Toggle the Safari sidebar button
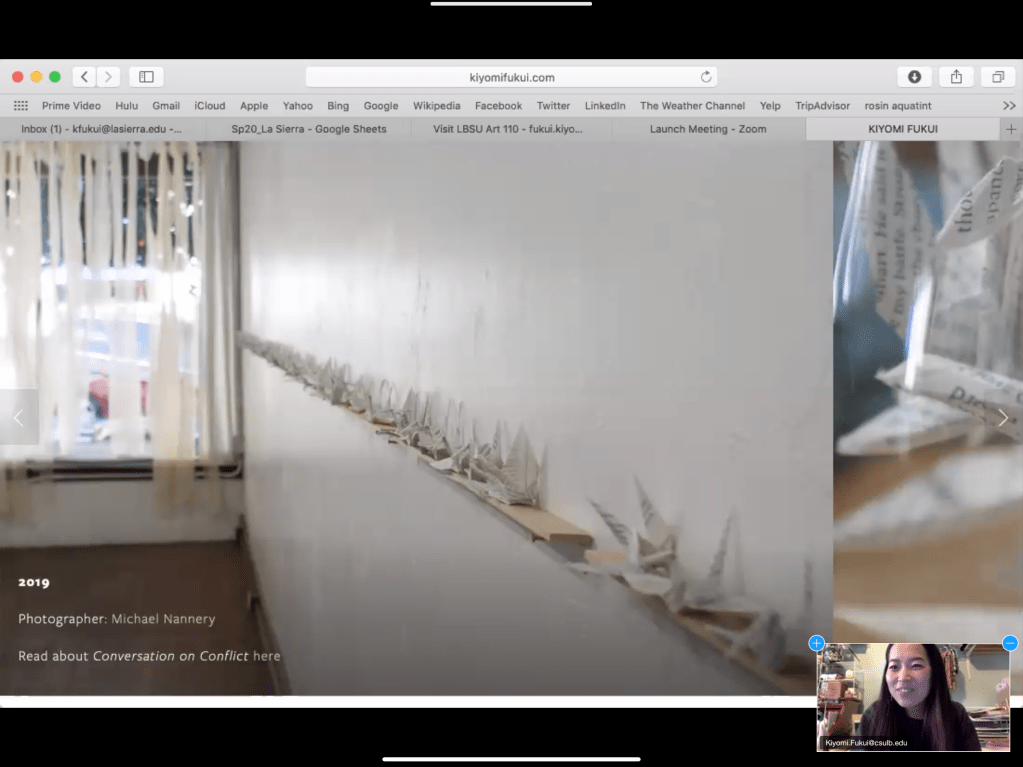Viewport: 1023px width, 767px height. tap(146, 77)
